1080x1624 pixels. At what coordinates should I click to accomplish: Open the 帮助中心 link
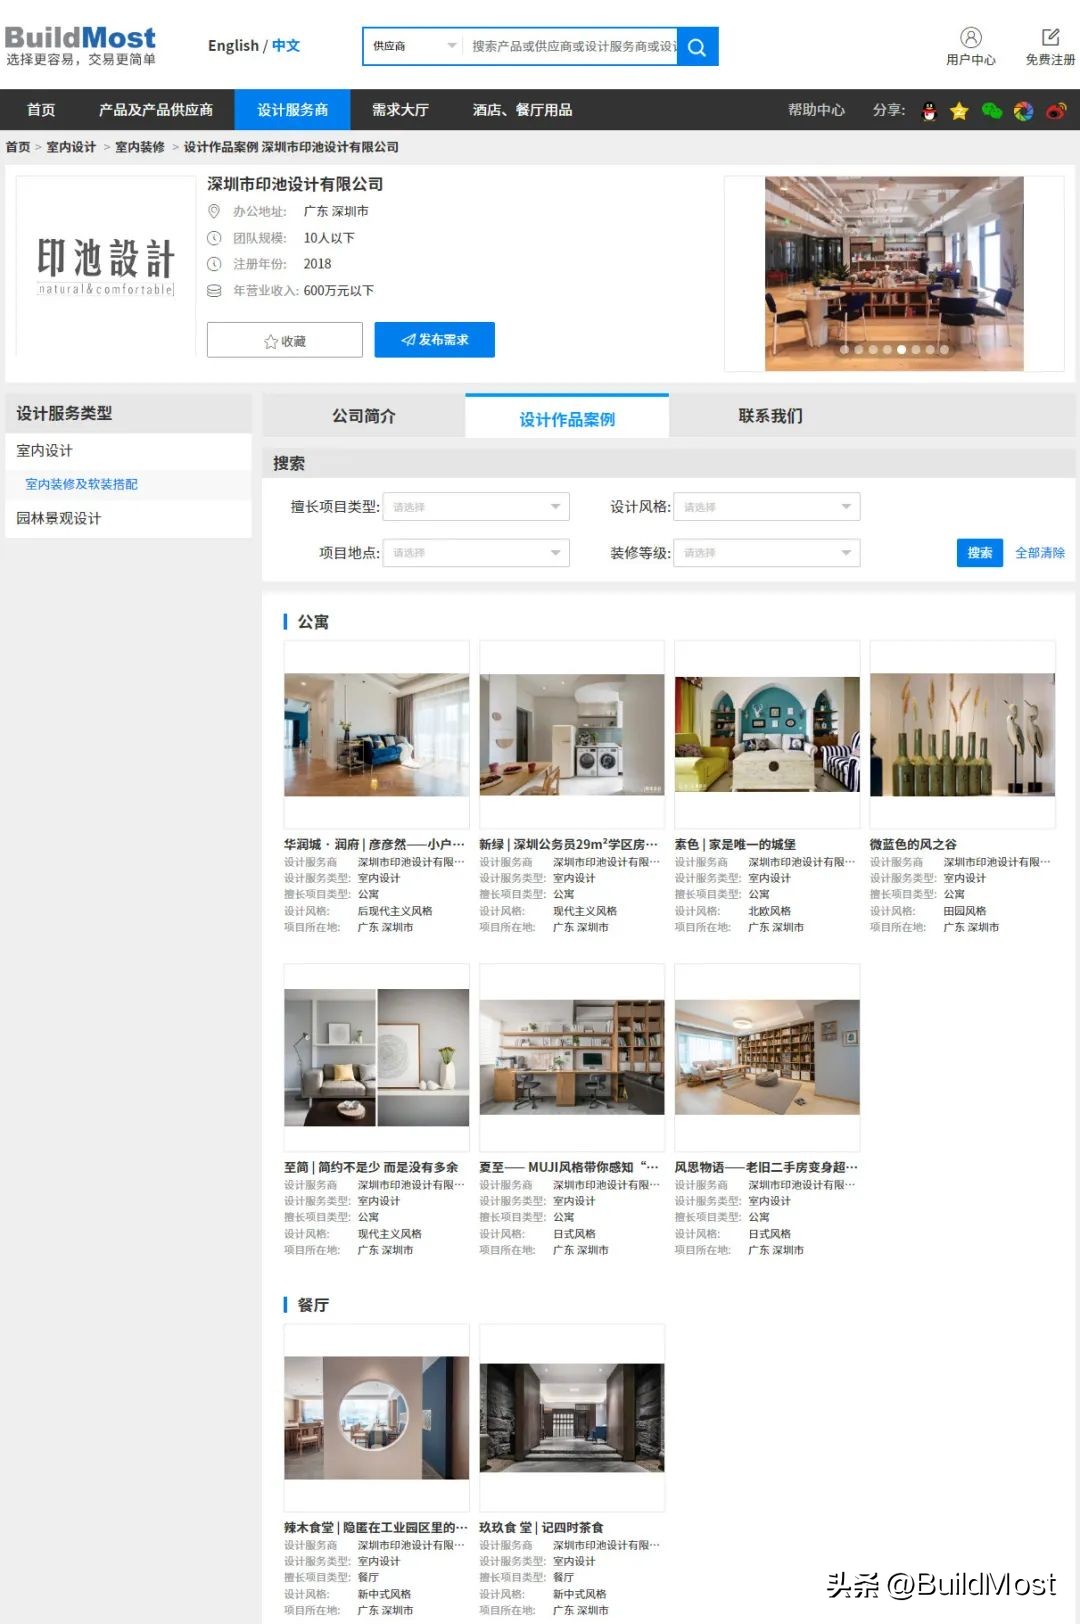coord(816,110)
